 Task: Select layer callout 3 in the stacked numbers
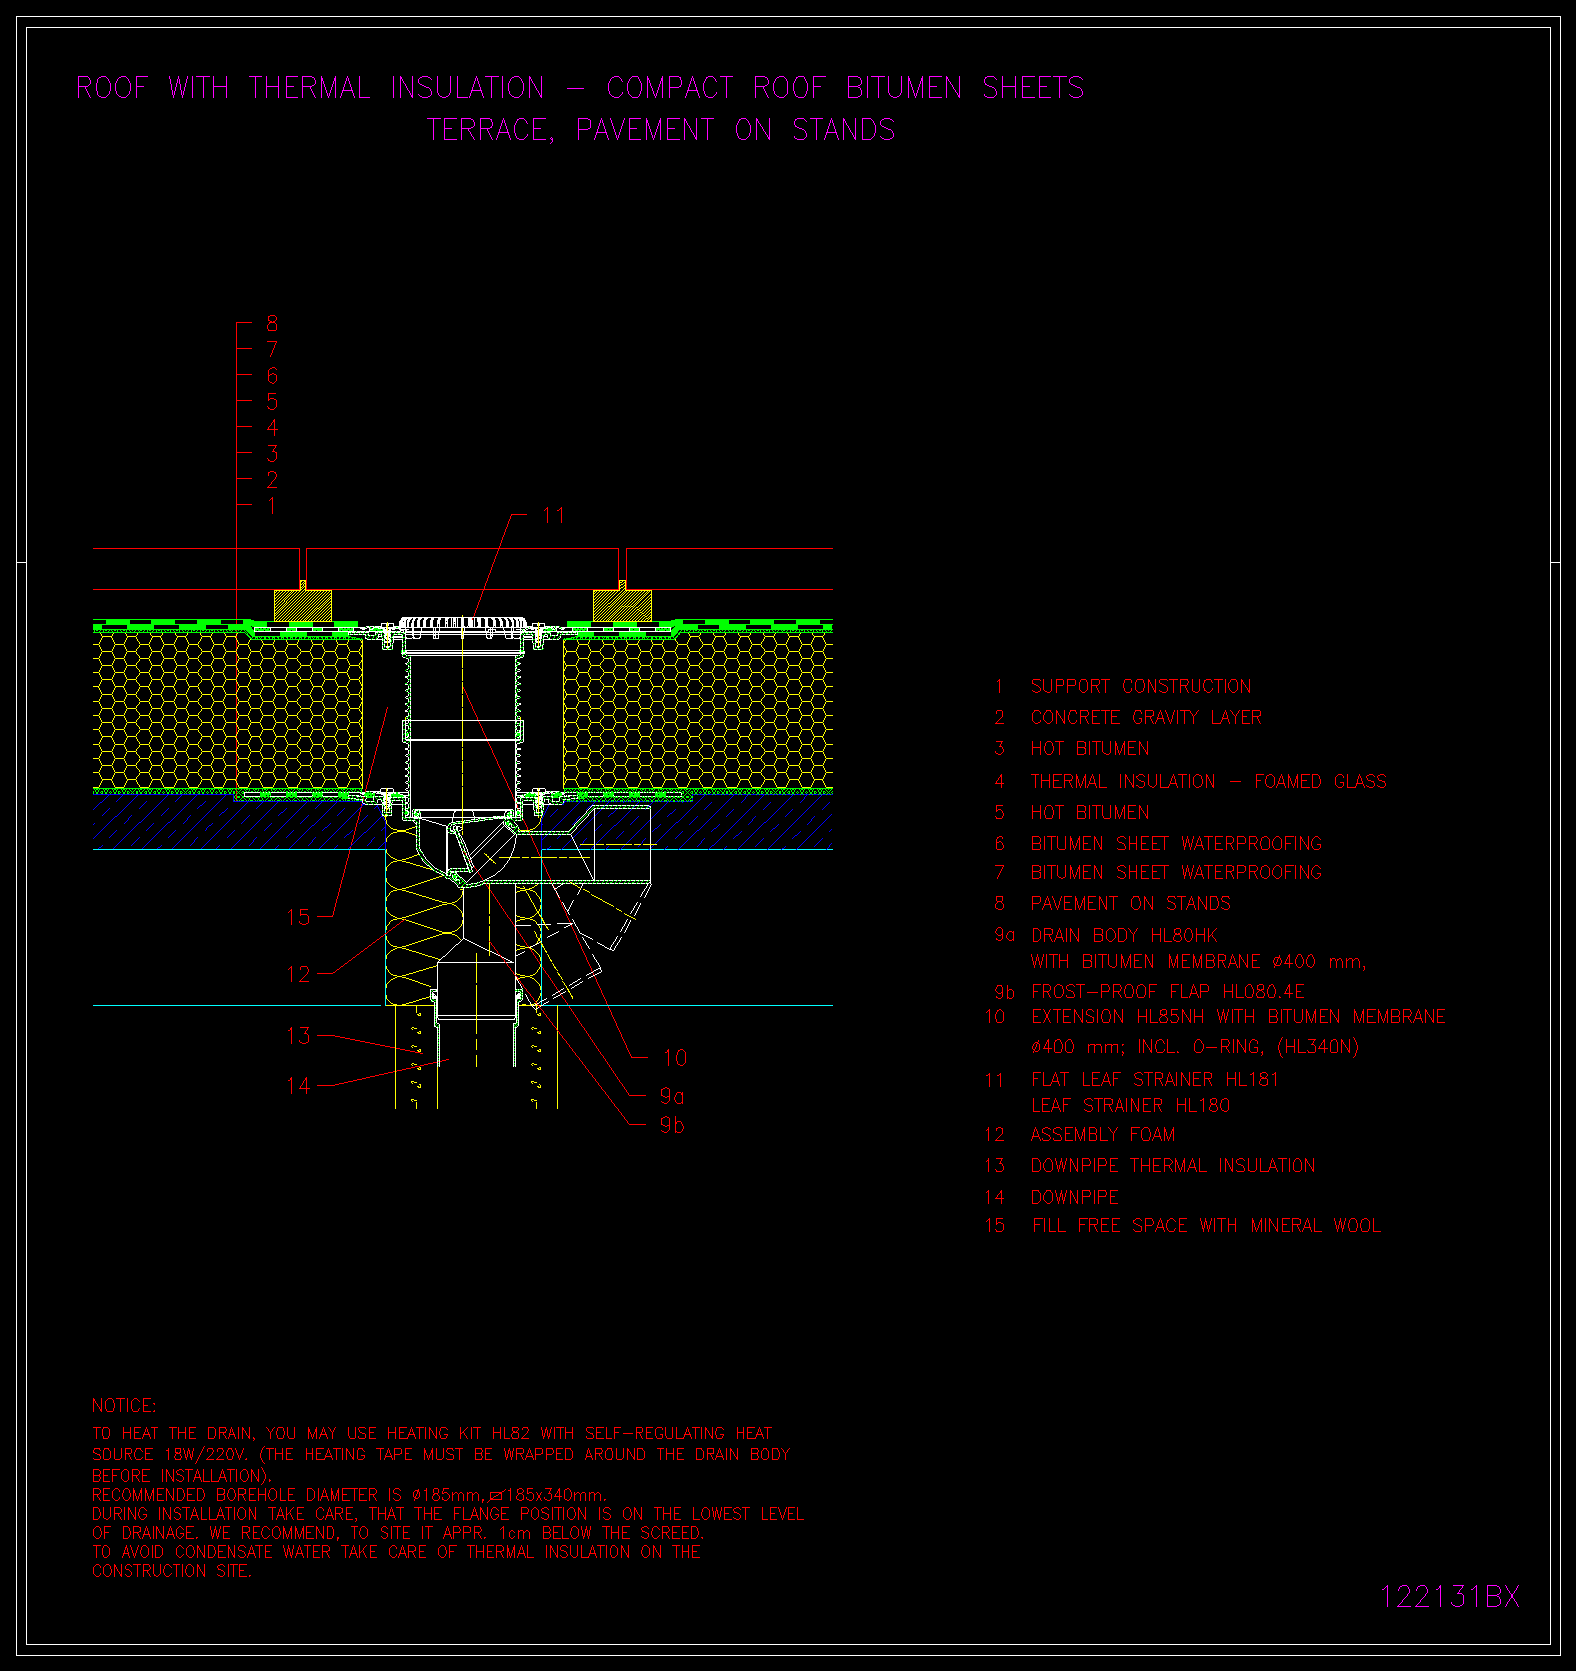[272, 454]
